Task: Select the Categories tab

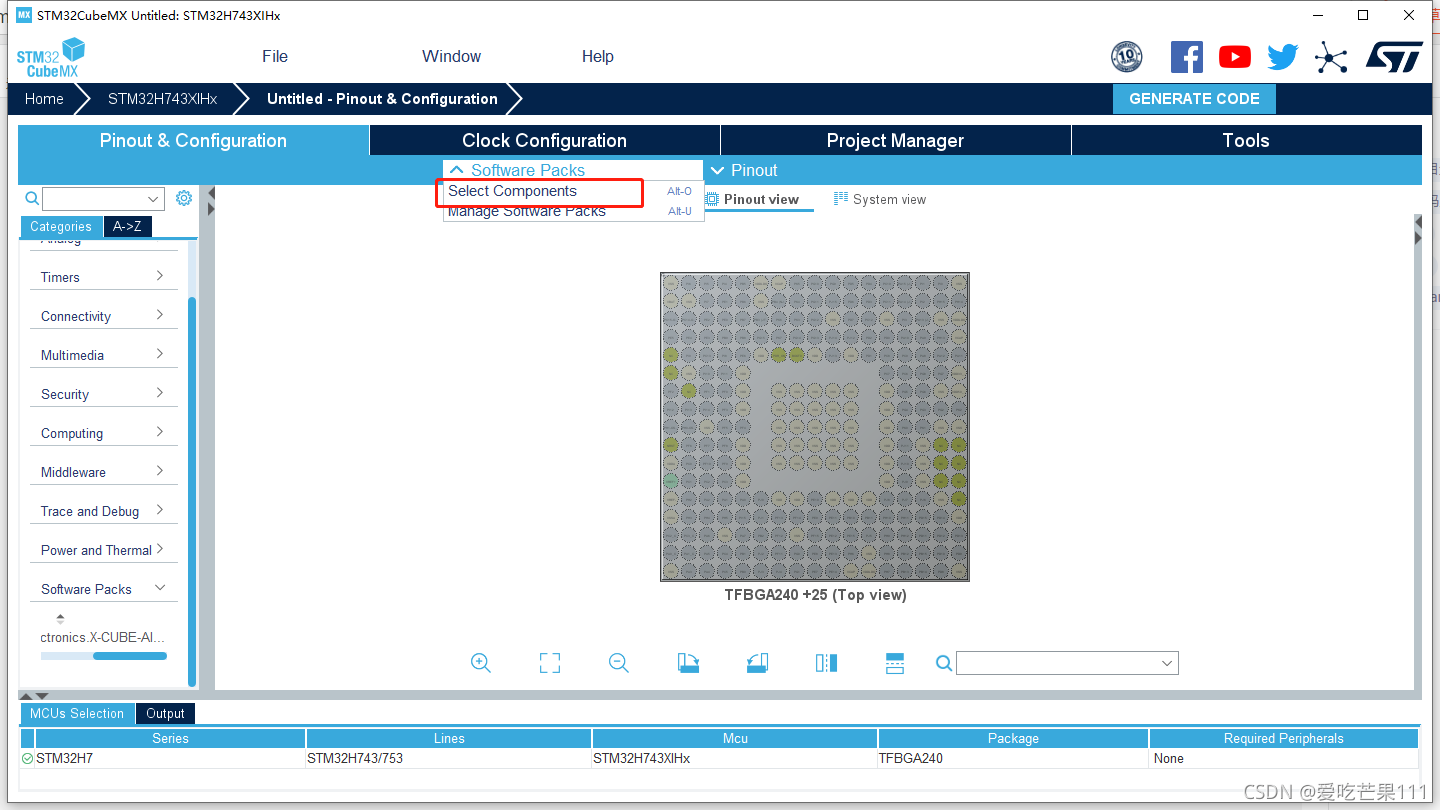Action: [61, 226]
